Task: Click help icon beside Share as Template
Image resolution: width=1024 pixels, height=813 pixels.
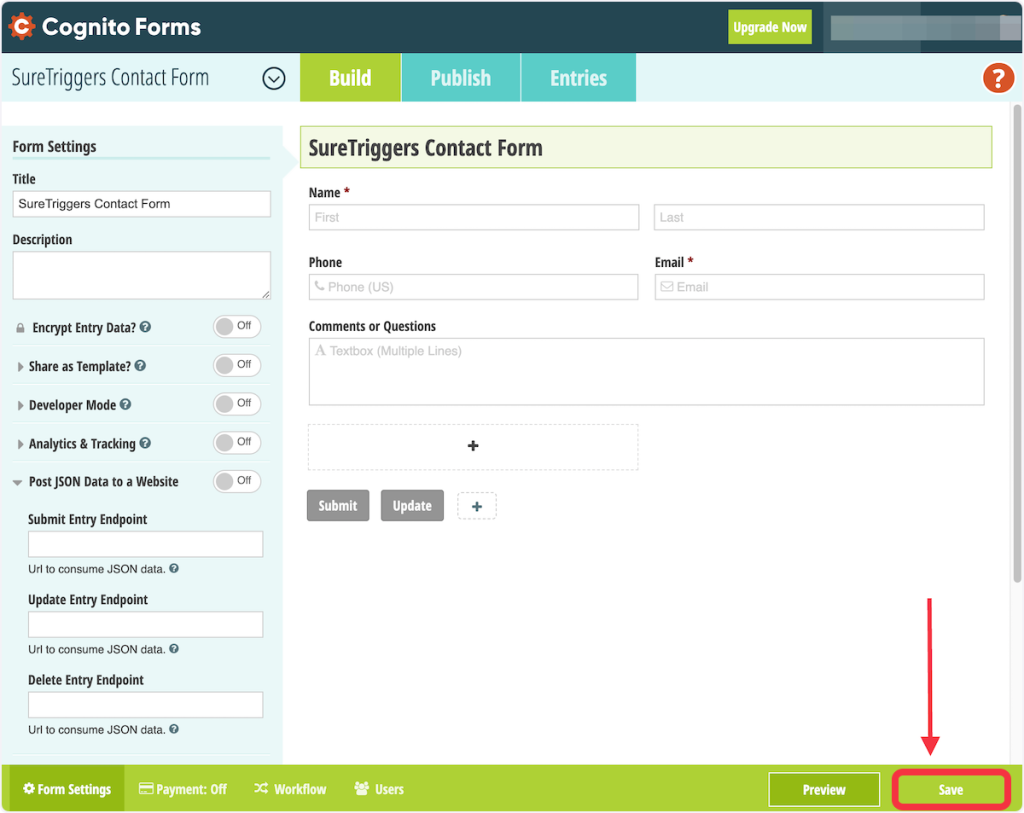Action: [x=141, y=366]
